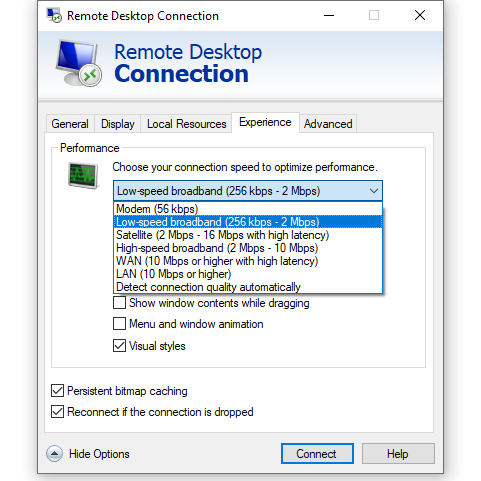Close the Remote Desktop Connection window
The image size is (481, 481).
point(420,15)
